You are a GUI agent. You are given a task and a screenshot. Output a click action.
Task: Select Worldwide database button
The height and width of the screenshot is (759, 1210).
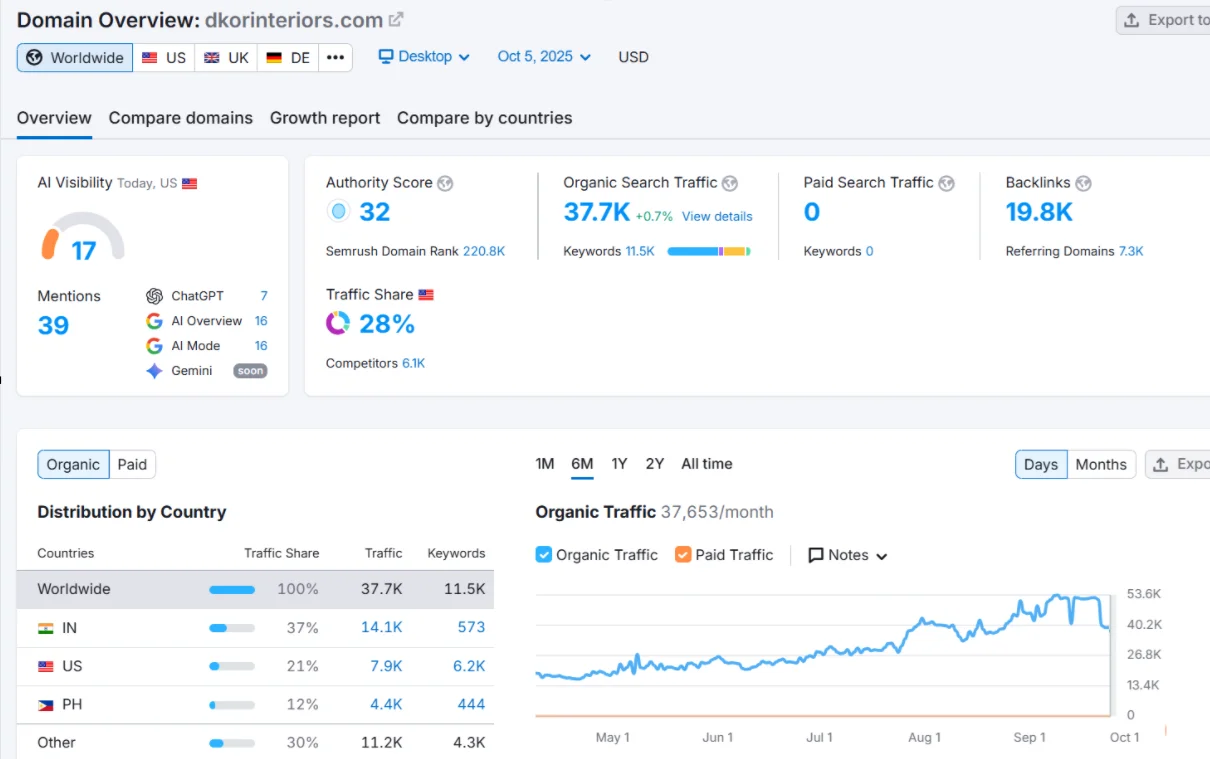(75, 58)
